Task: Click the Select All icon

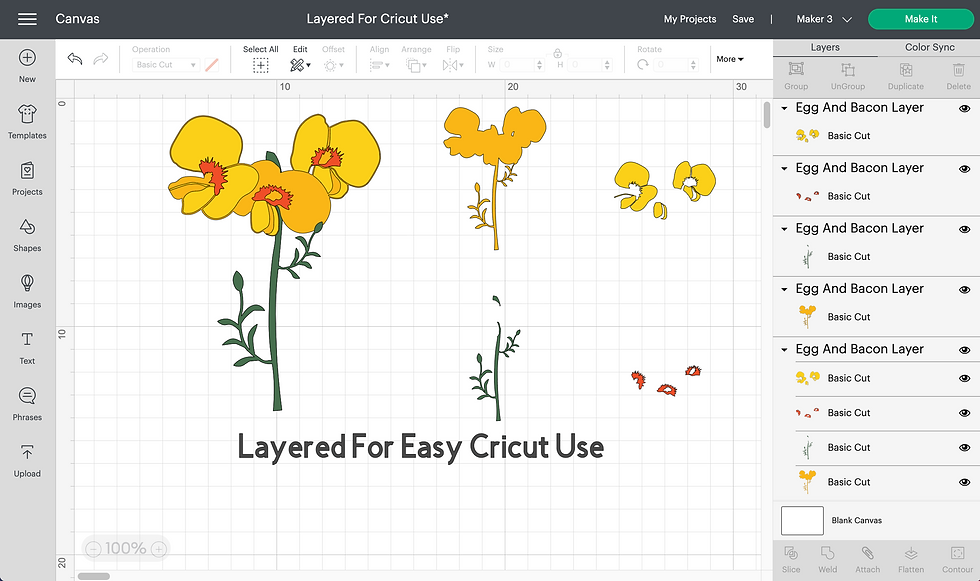Action: coord(261,65)
